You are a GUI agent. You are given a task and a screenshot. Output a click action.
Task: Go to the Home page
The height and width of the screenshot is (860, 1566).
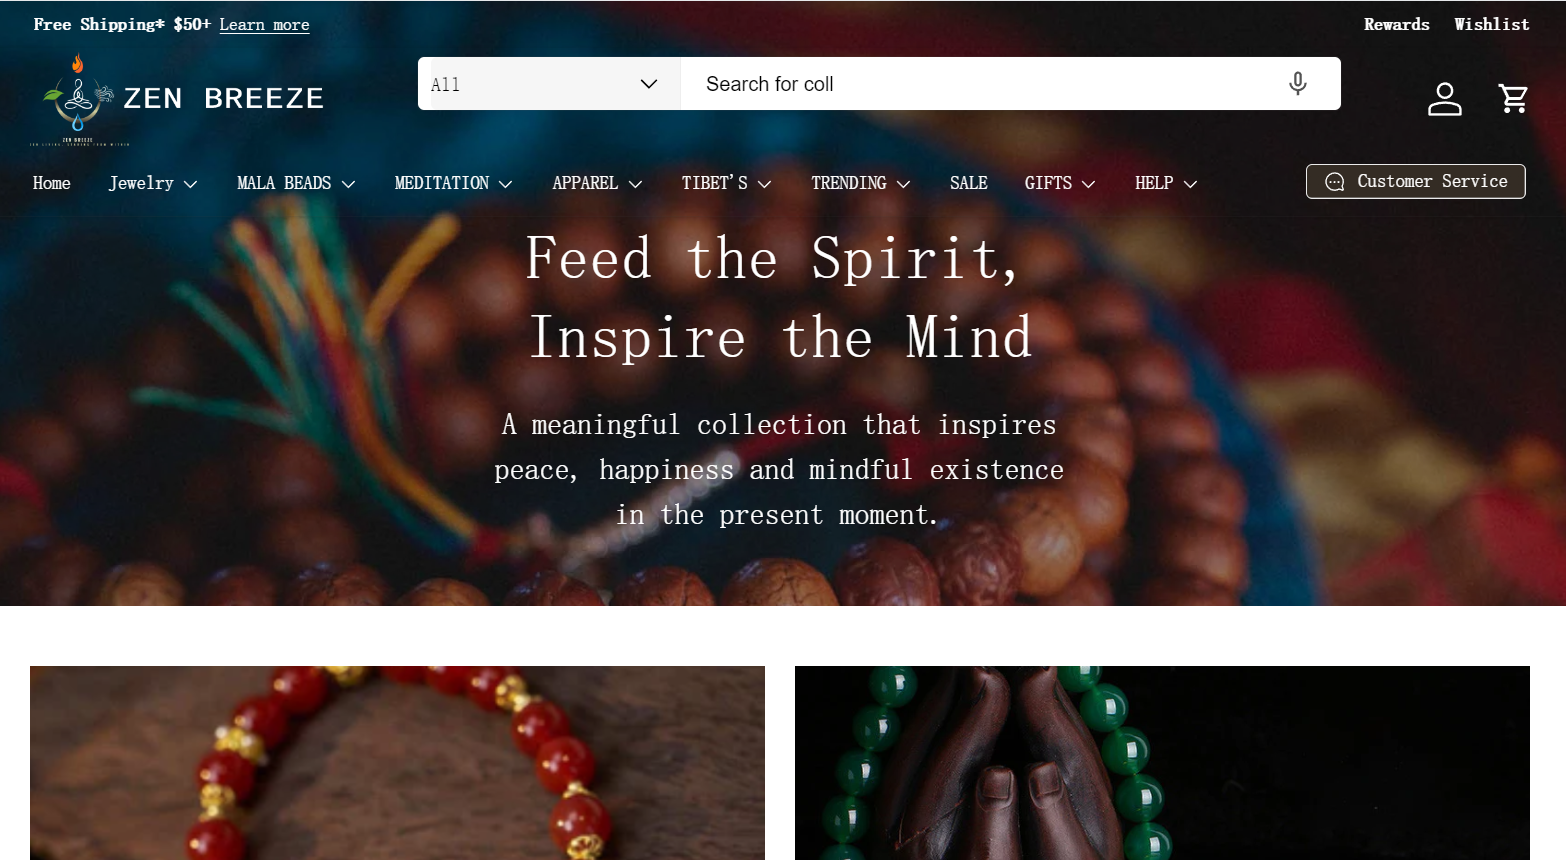[x=51, y=183]
